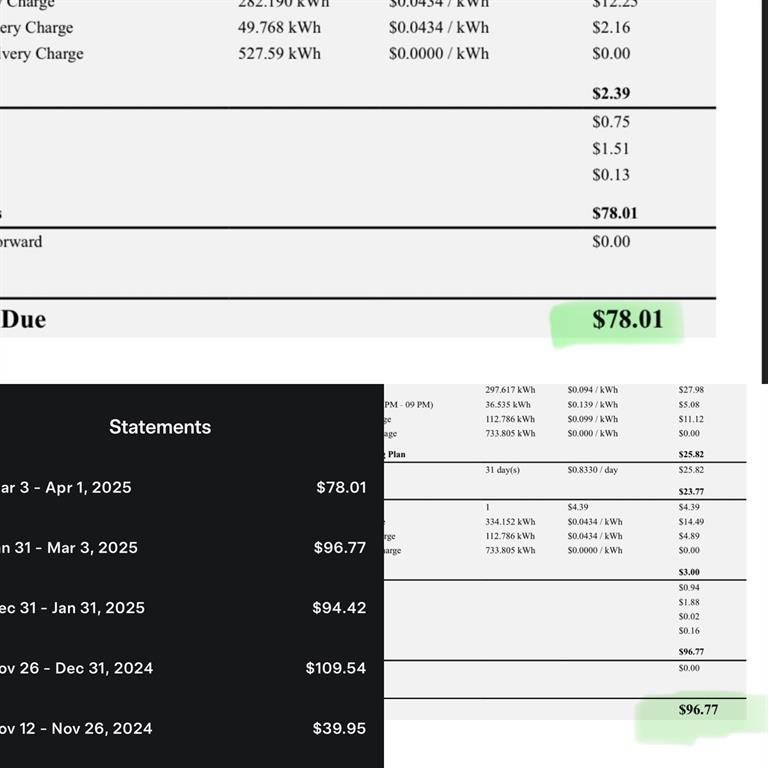Select the $109.54 statement amount
768x768 pixels.
pyautogui.click(x=336, y=668)
